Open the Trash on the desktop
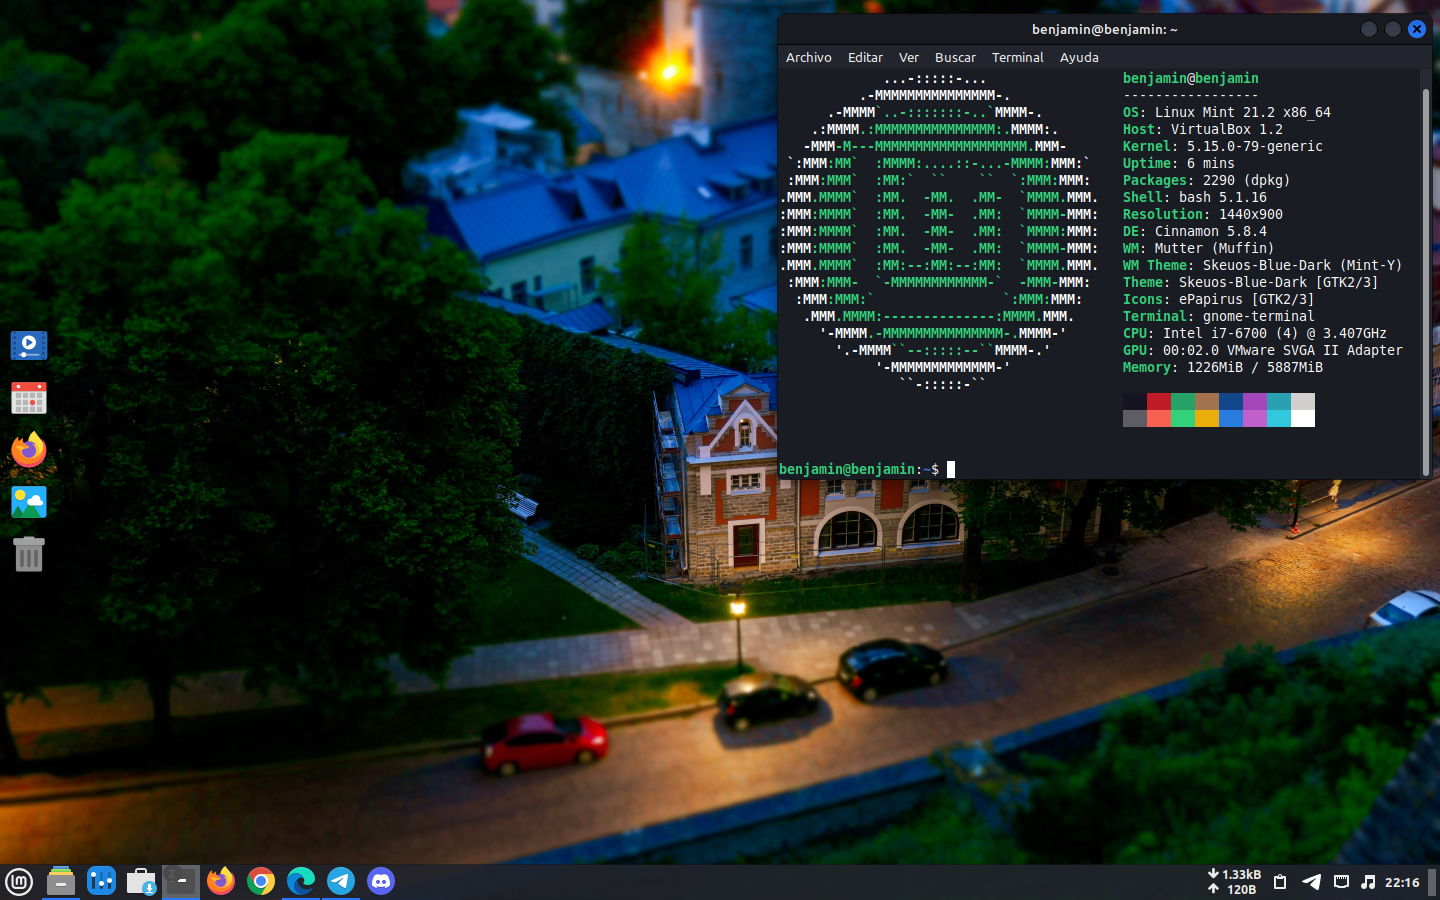Image resolution: width=1440 pixels, height=900 pixels. coord(29,554)
